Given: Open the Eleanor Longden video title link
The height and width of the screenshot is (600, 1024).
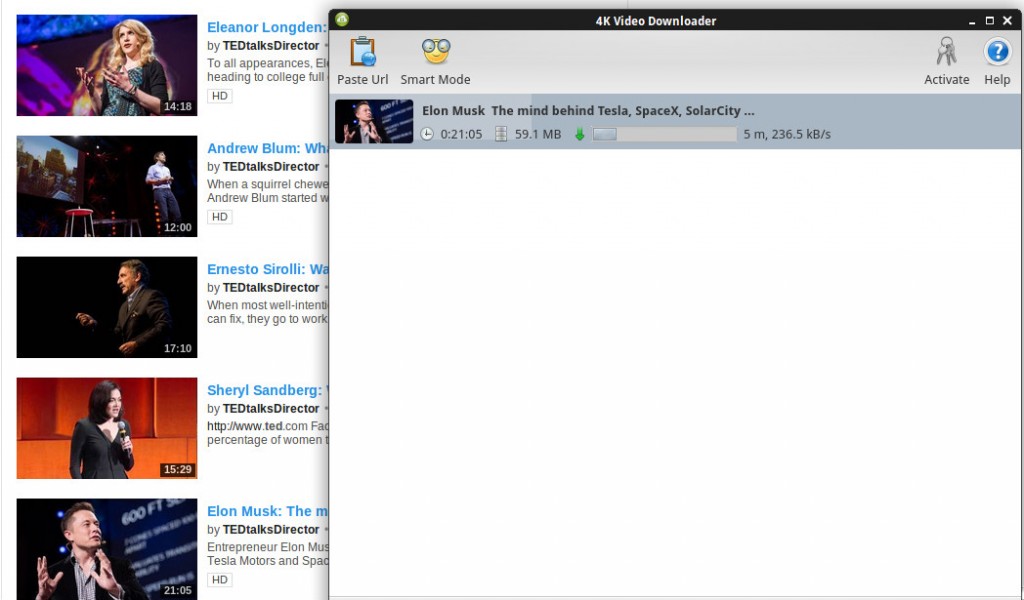Looking at the screenshot, I should coord(267,27).
